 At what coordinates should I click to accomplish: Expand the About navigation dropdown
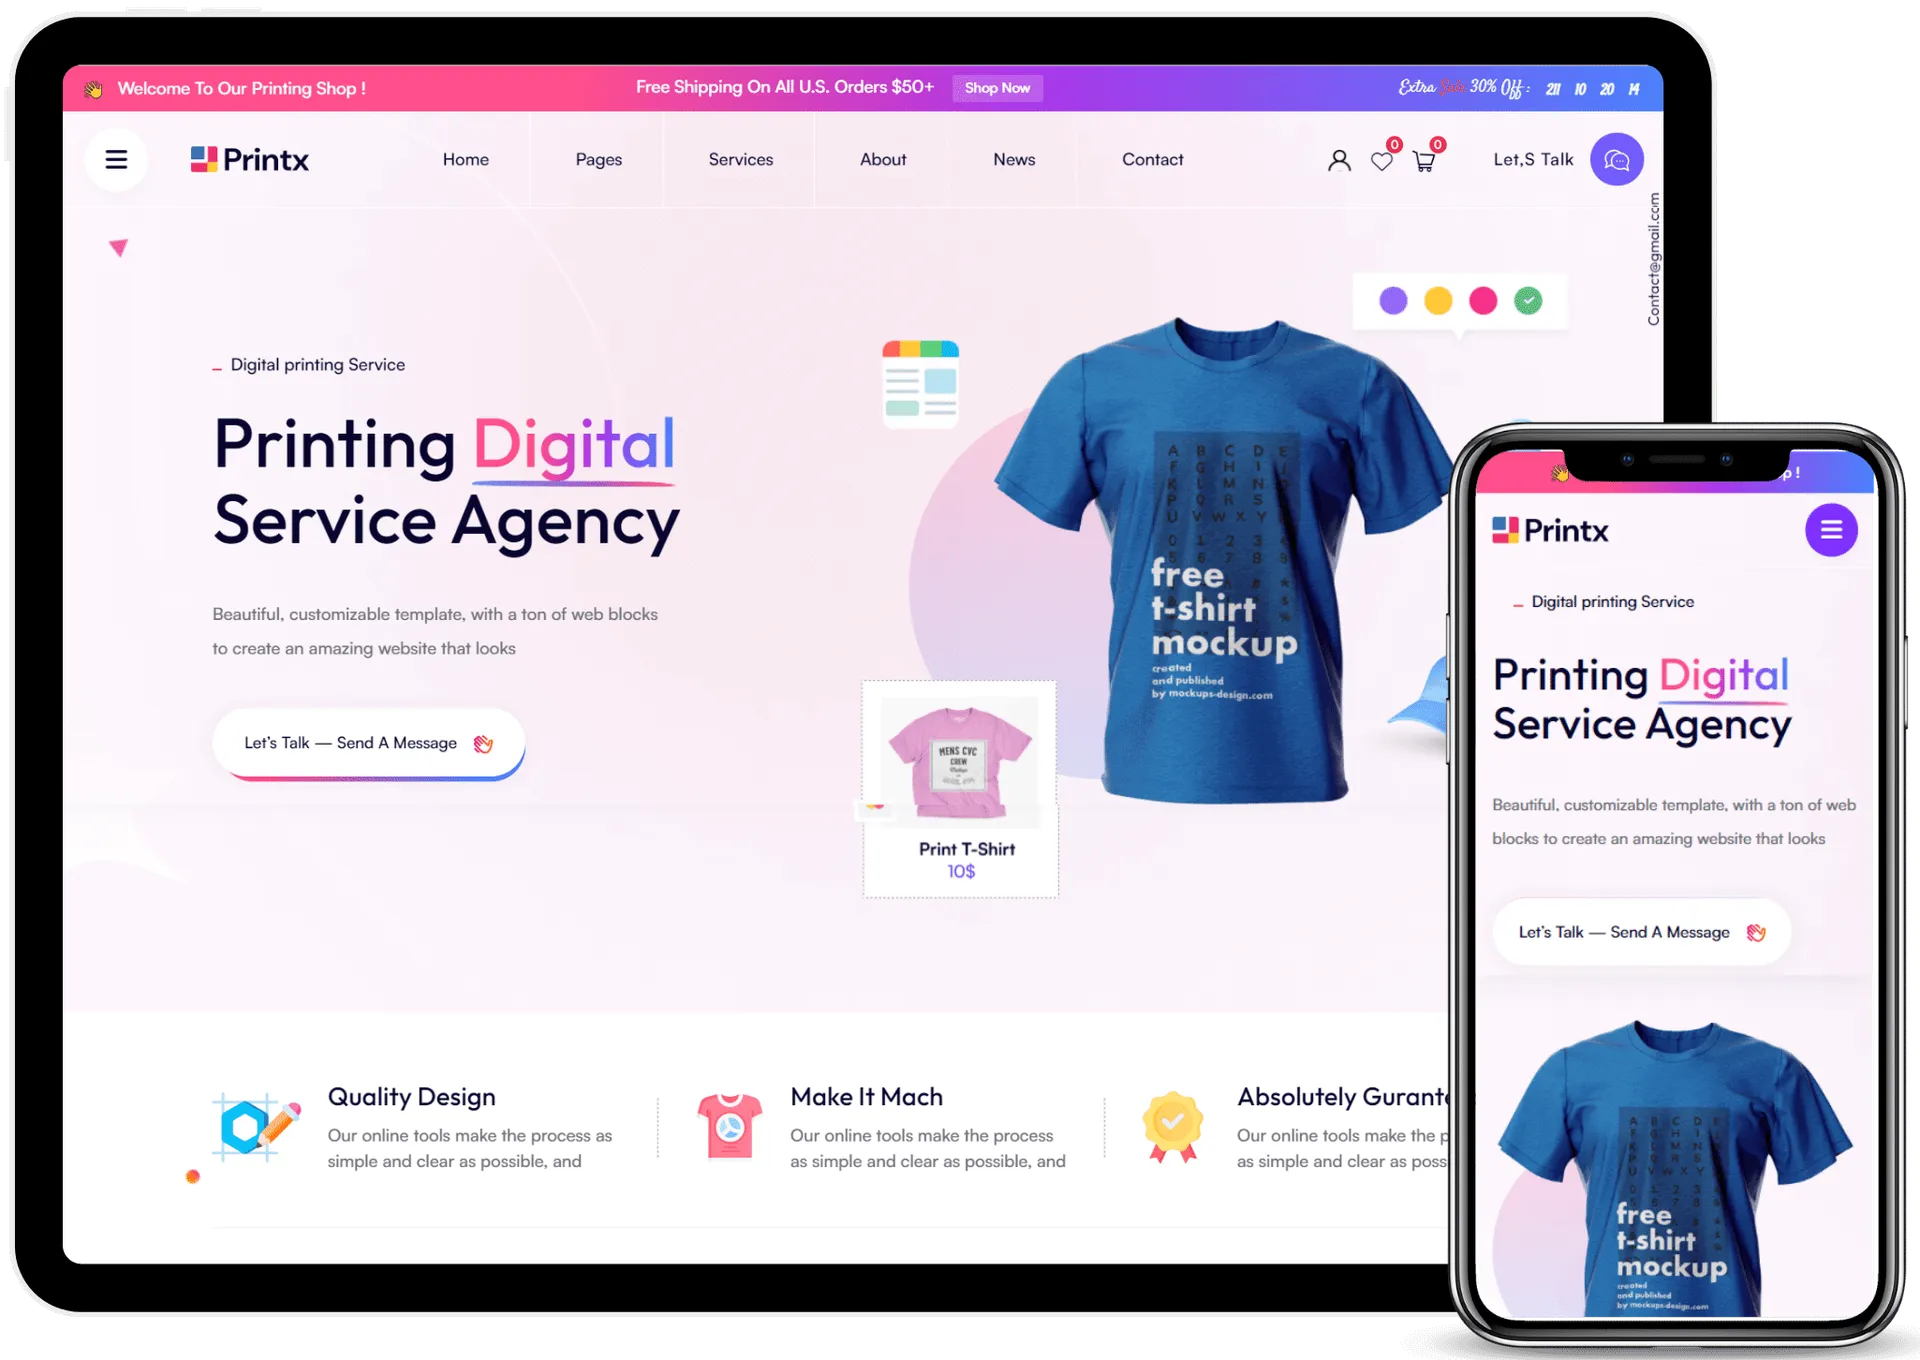(x=884, y=159)
